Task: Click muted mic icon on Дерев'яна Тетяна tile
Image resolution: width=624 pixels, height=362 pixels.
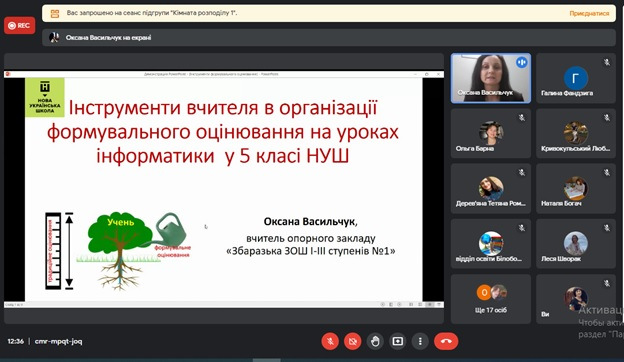Action: 522,172
